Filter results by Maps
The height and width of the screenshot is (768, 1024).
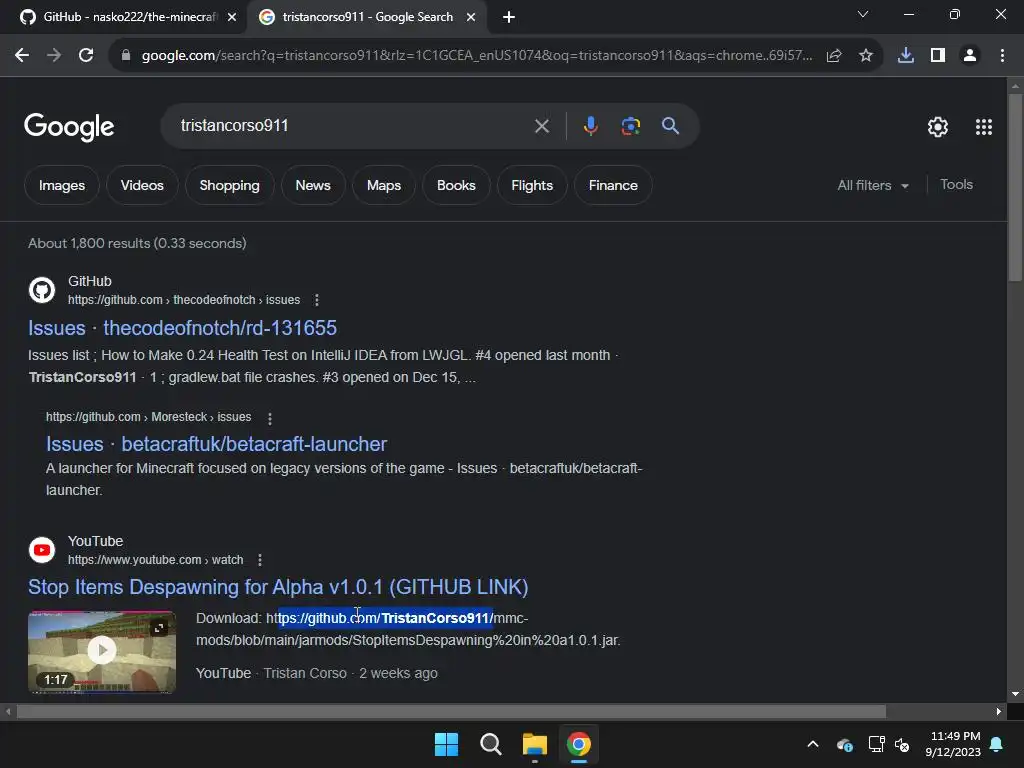tap(384, 185)
